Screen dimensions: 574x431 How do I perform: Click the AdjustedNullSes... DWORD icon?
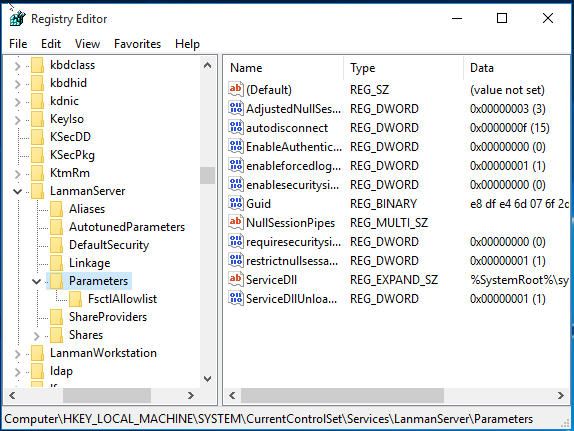[236, 108]
